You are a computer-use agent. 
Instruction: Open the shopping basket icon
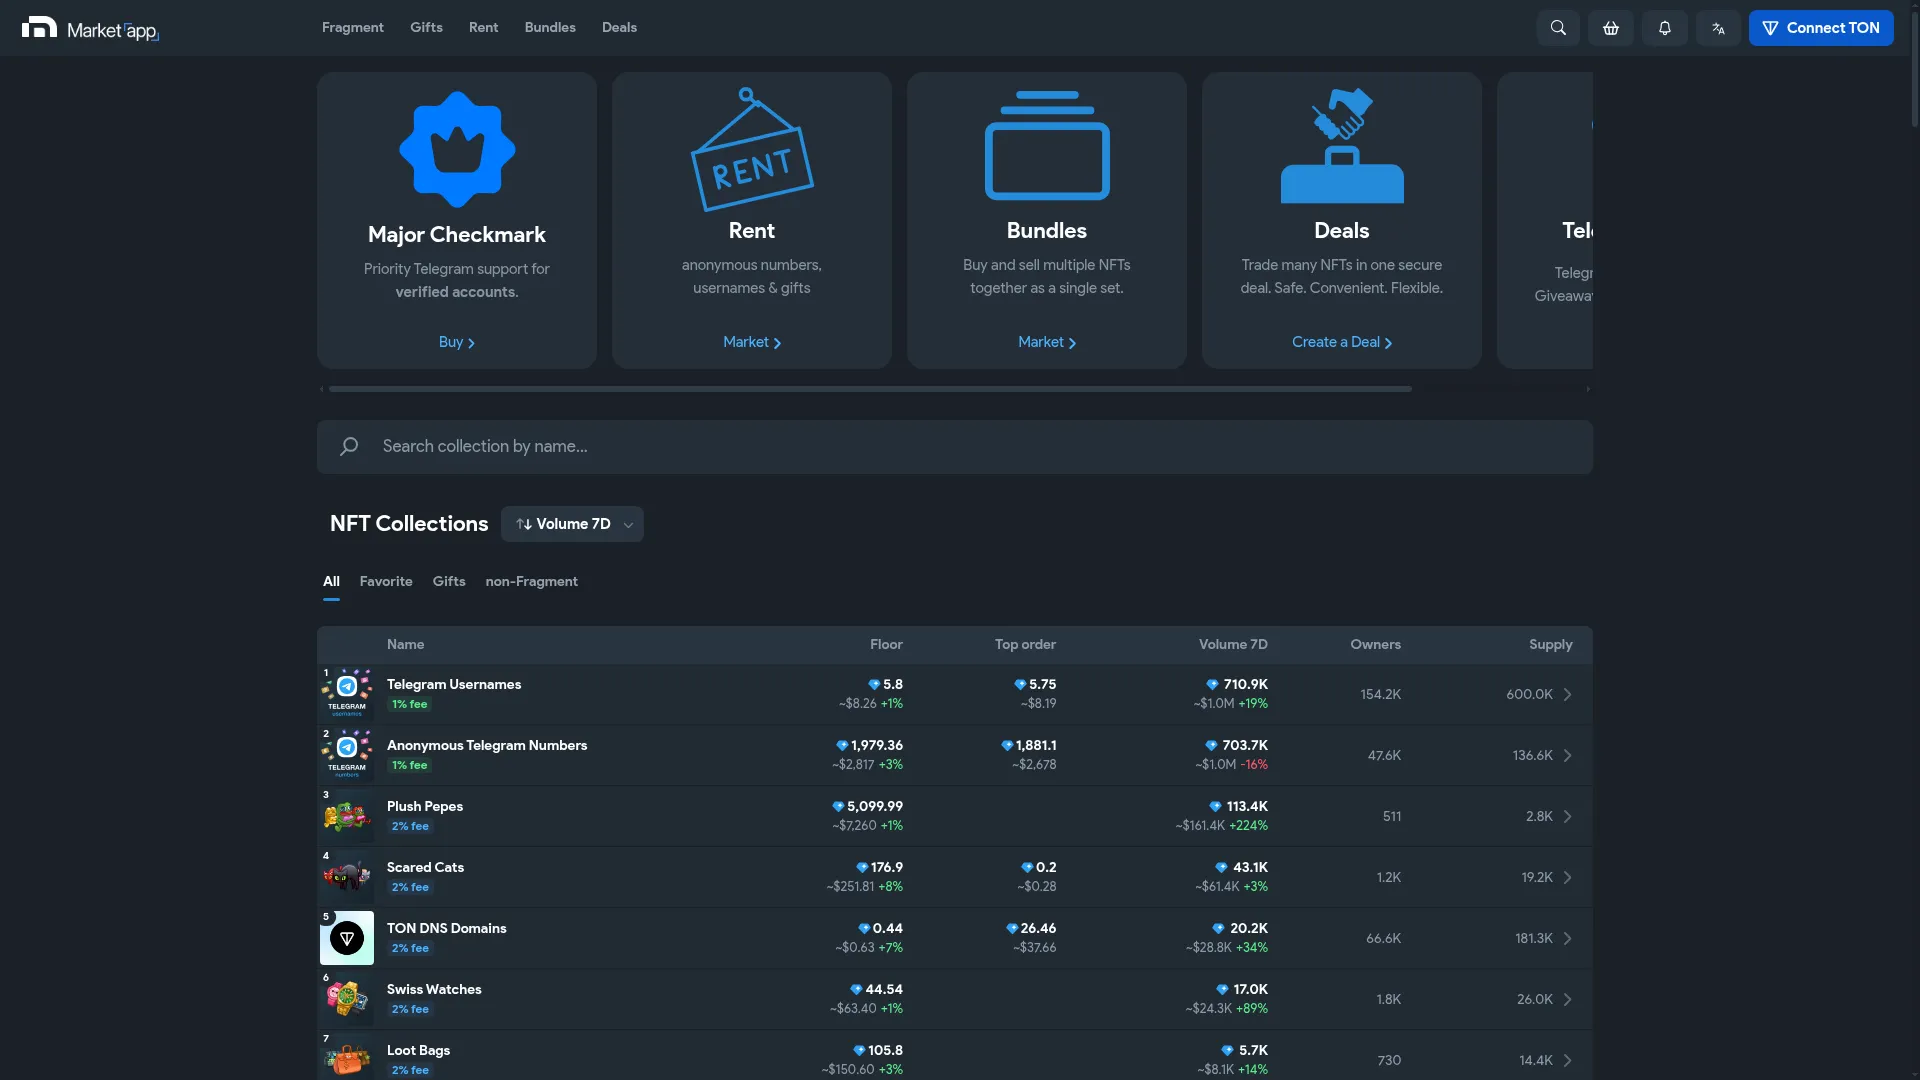tap(1611, 28)
